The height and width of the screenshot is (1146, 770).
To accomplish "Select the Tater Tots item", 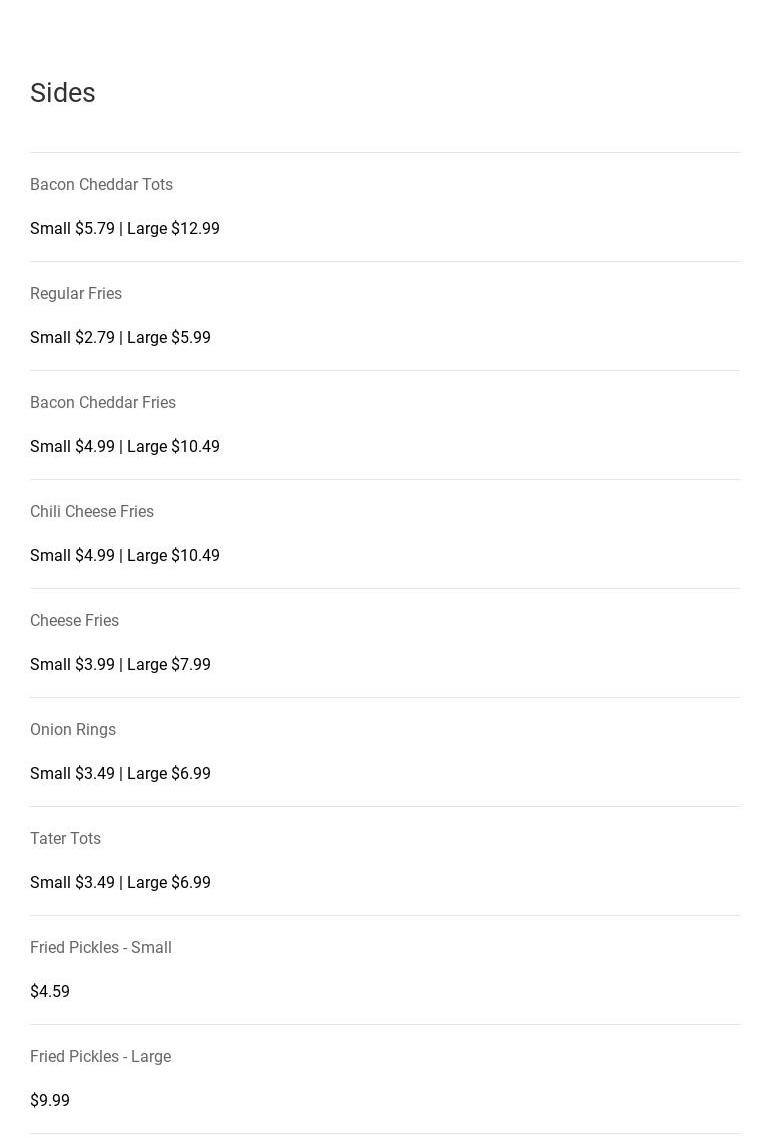I will pyautogui.click(x=65, y=839).
